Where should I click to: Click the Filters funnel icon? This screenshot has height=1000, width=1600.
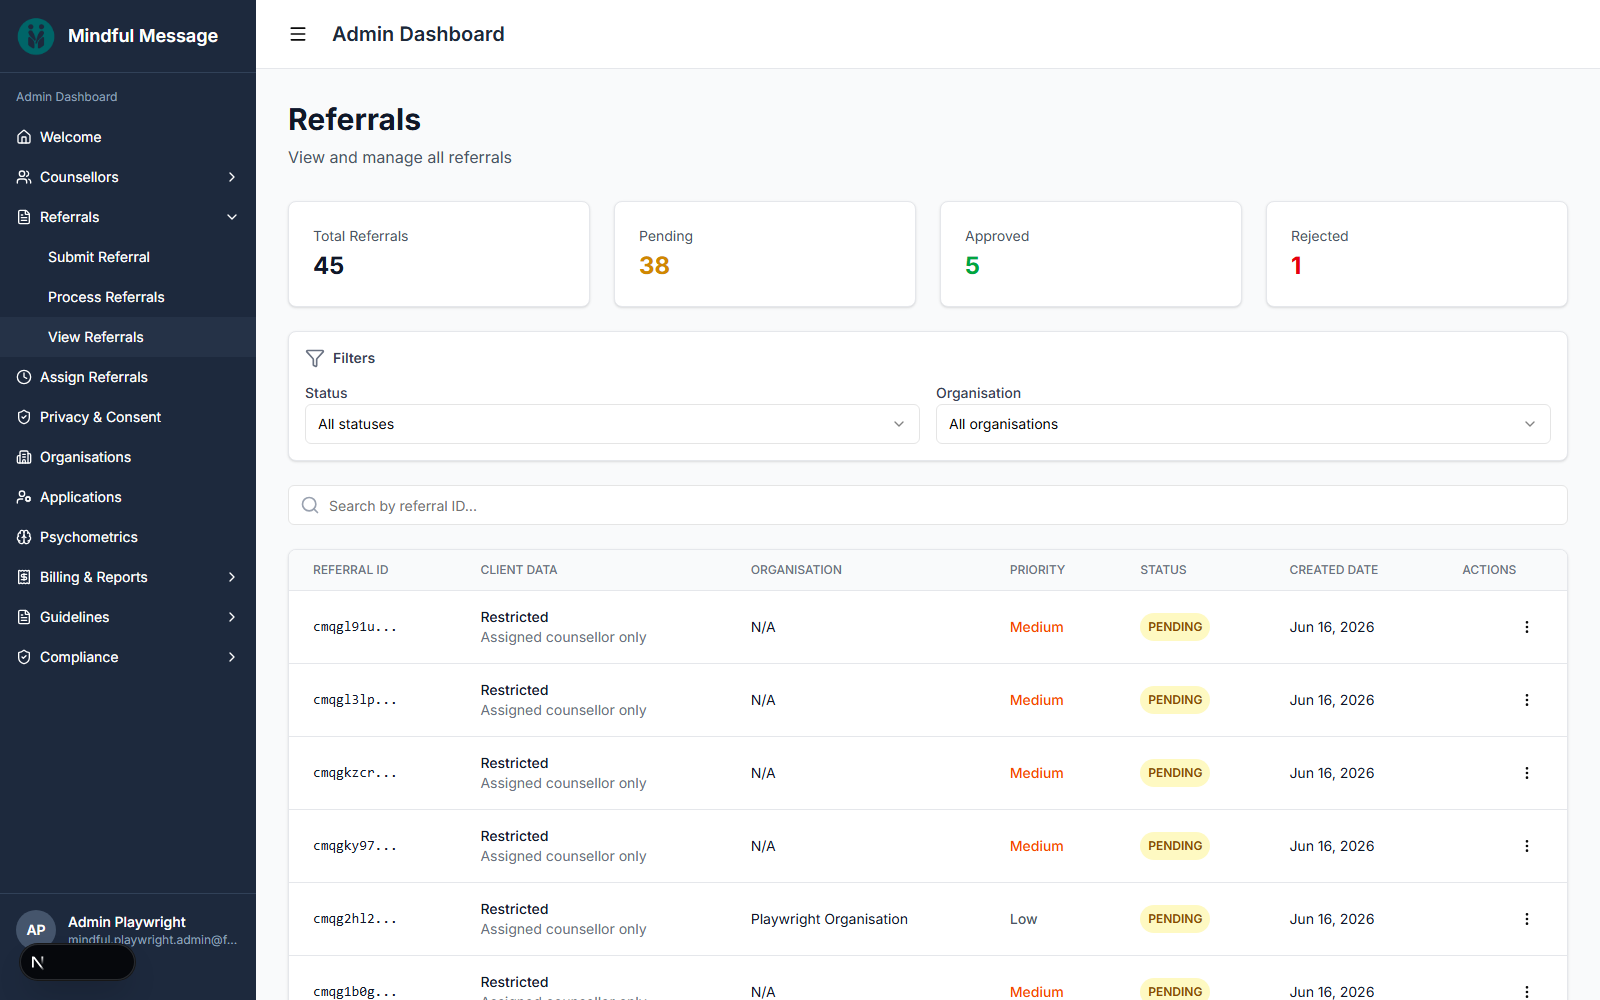315,358
